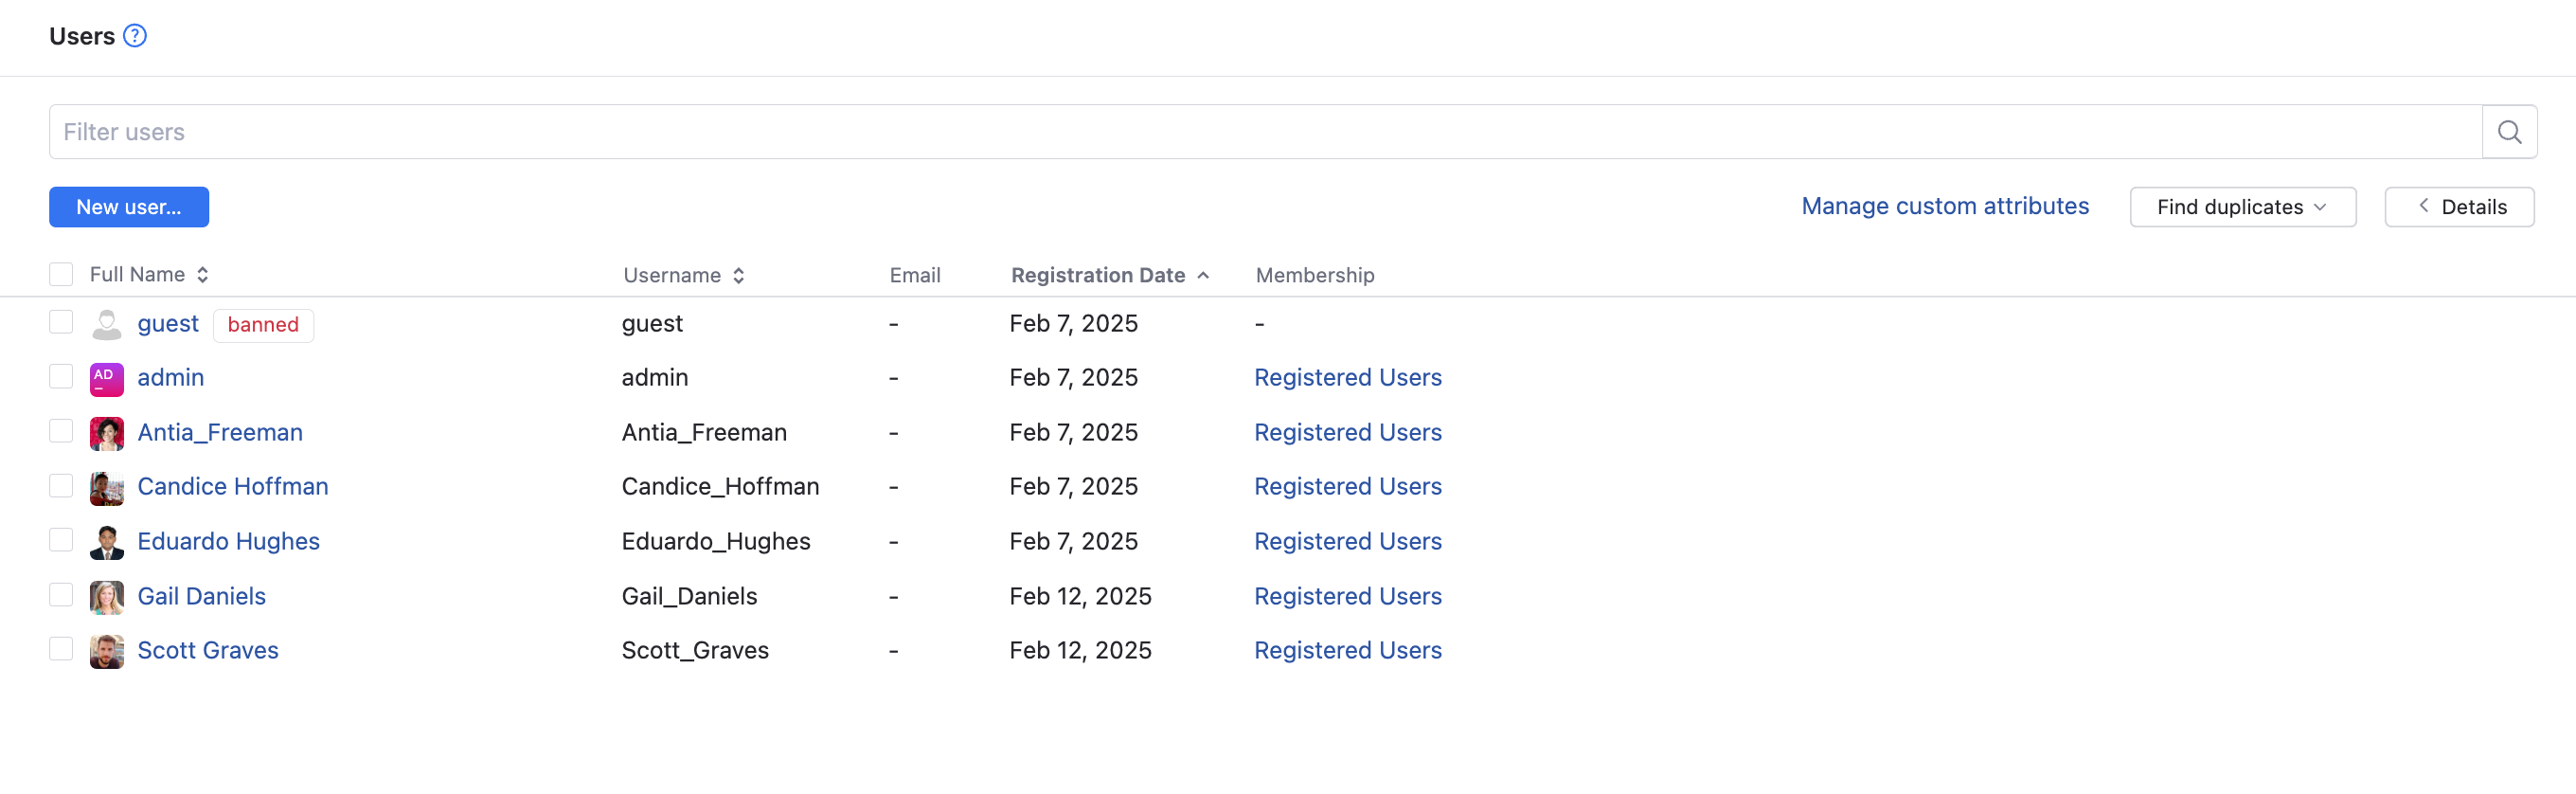Click Candice Hoffman's avatar picture
2576x794 pixels.
(107, 487)
